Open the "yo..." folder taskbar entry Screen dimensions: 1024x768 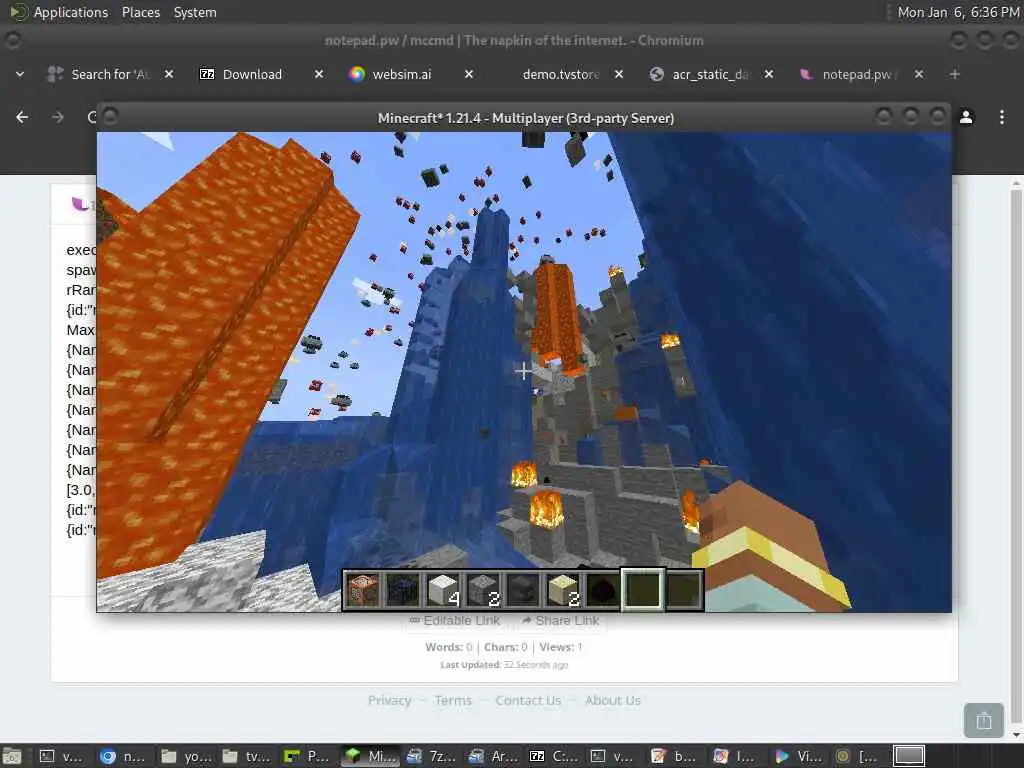186,756
